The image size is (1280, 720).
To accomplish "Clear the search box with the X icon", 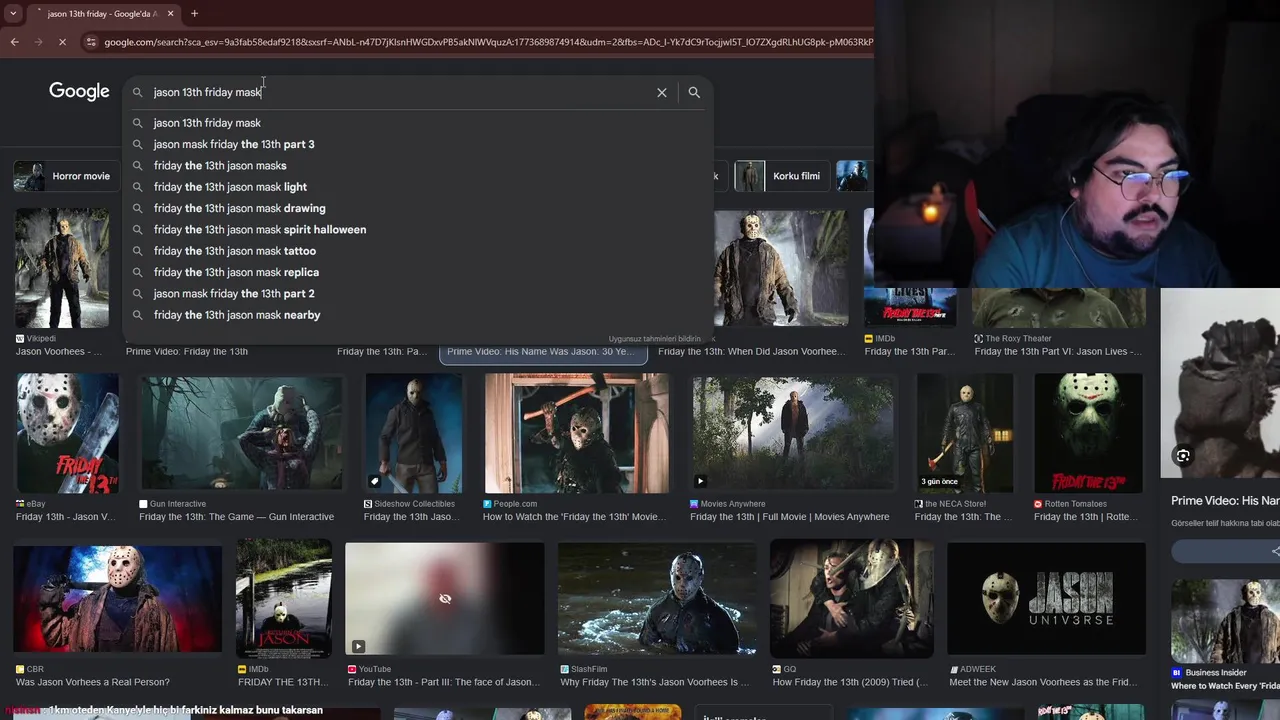I will tap(661, 92).
